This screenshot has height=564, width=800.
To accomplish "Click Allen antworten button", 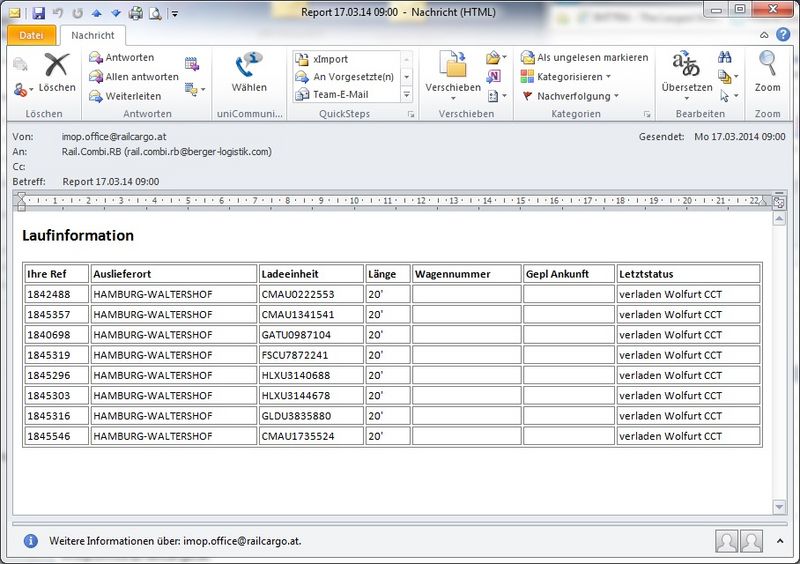I will point(134,77).
